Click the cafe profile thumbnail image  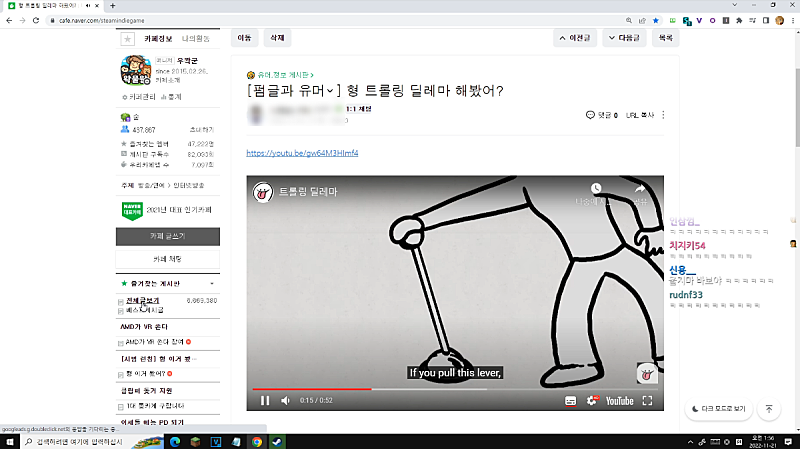point(136,70)
